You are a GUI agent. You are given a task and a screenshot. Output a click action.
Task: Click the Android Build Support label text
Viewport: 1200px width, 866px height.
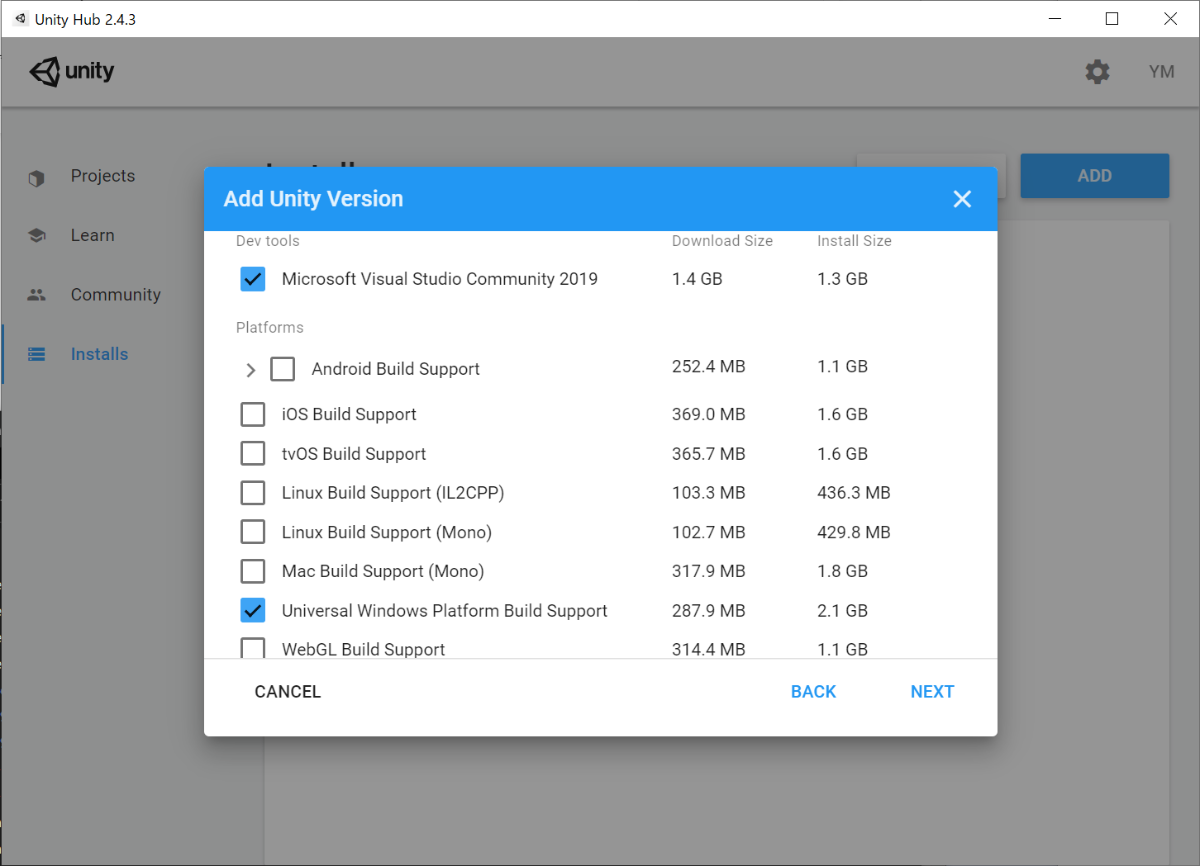pos(396,369)
